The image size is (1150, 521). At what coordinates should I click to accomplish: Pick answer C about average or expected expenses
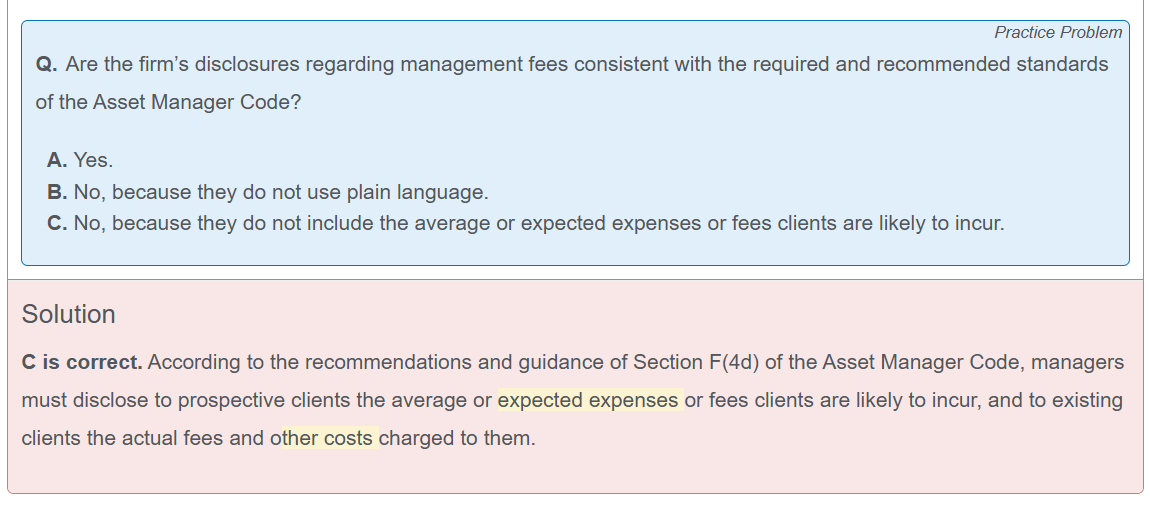click(x=526, y=223)
